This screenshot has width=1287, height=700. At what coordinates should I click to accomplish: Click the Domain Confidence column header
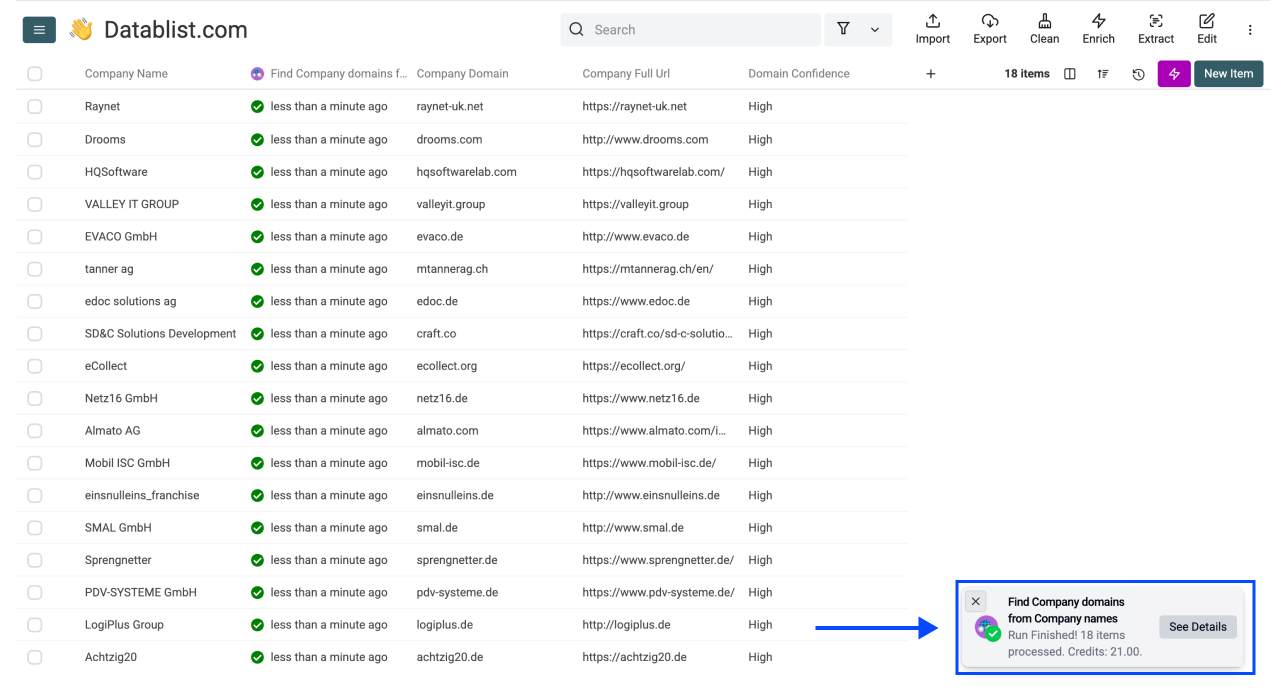pos(799,74)
